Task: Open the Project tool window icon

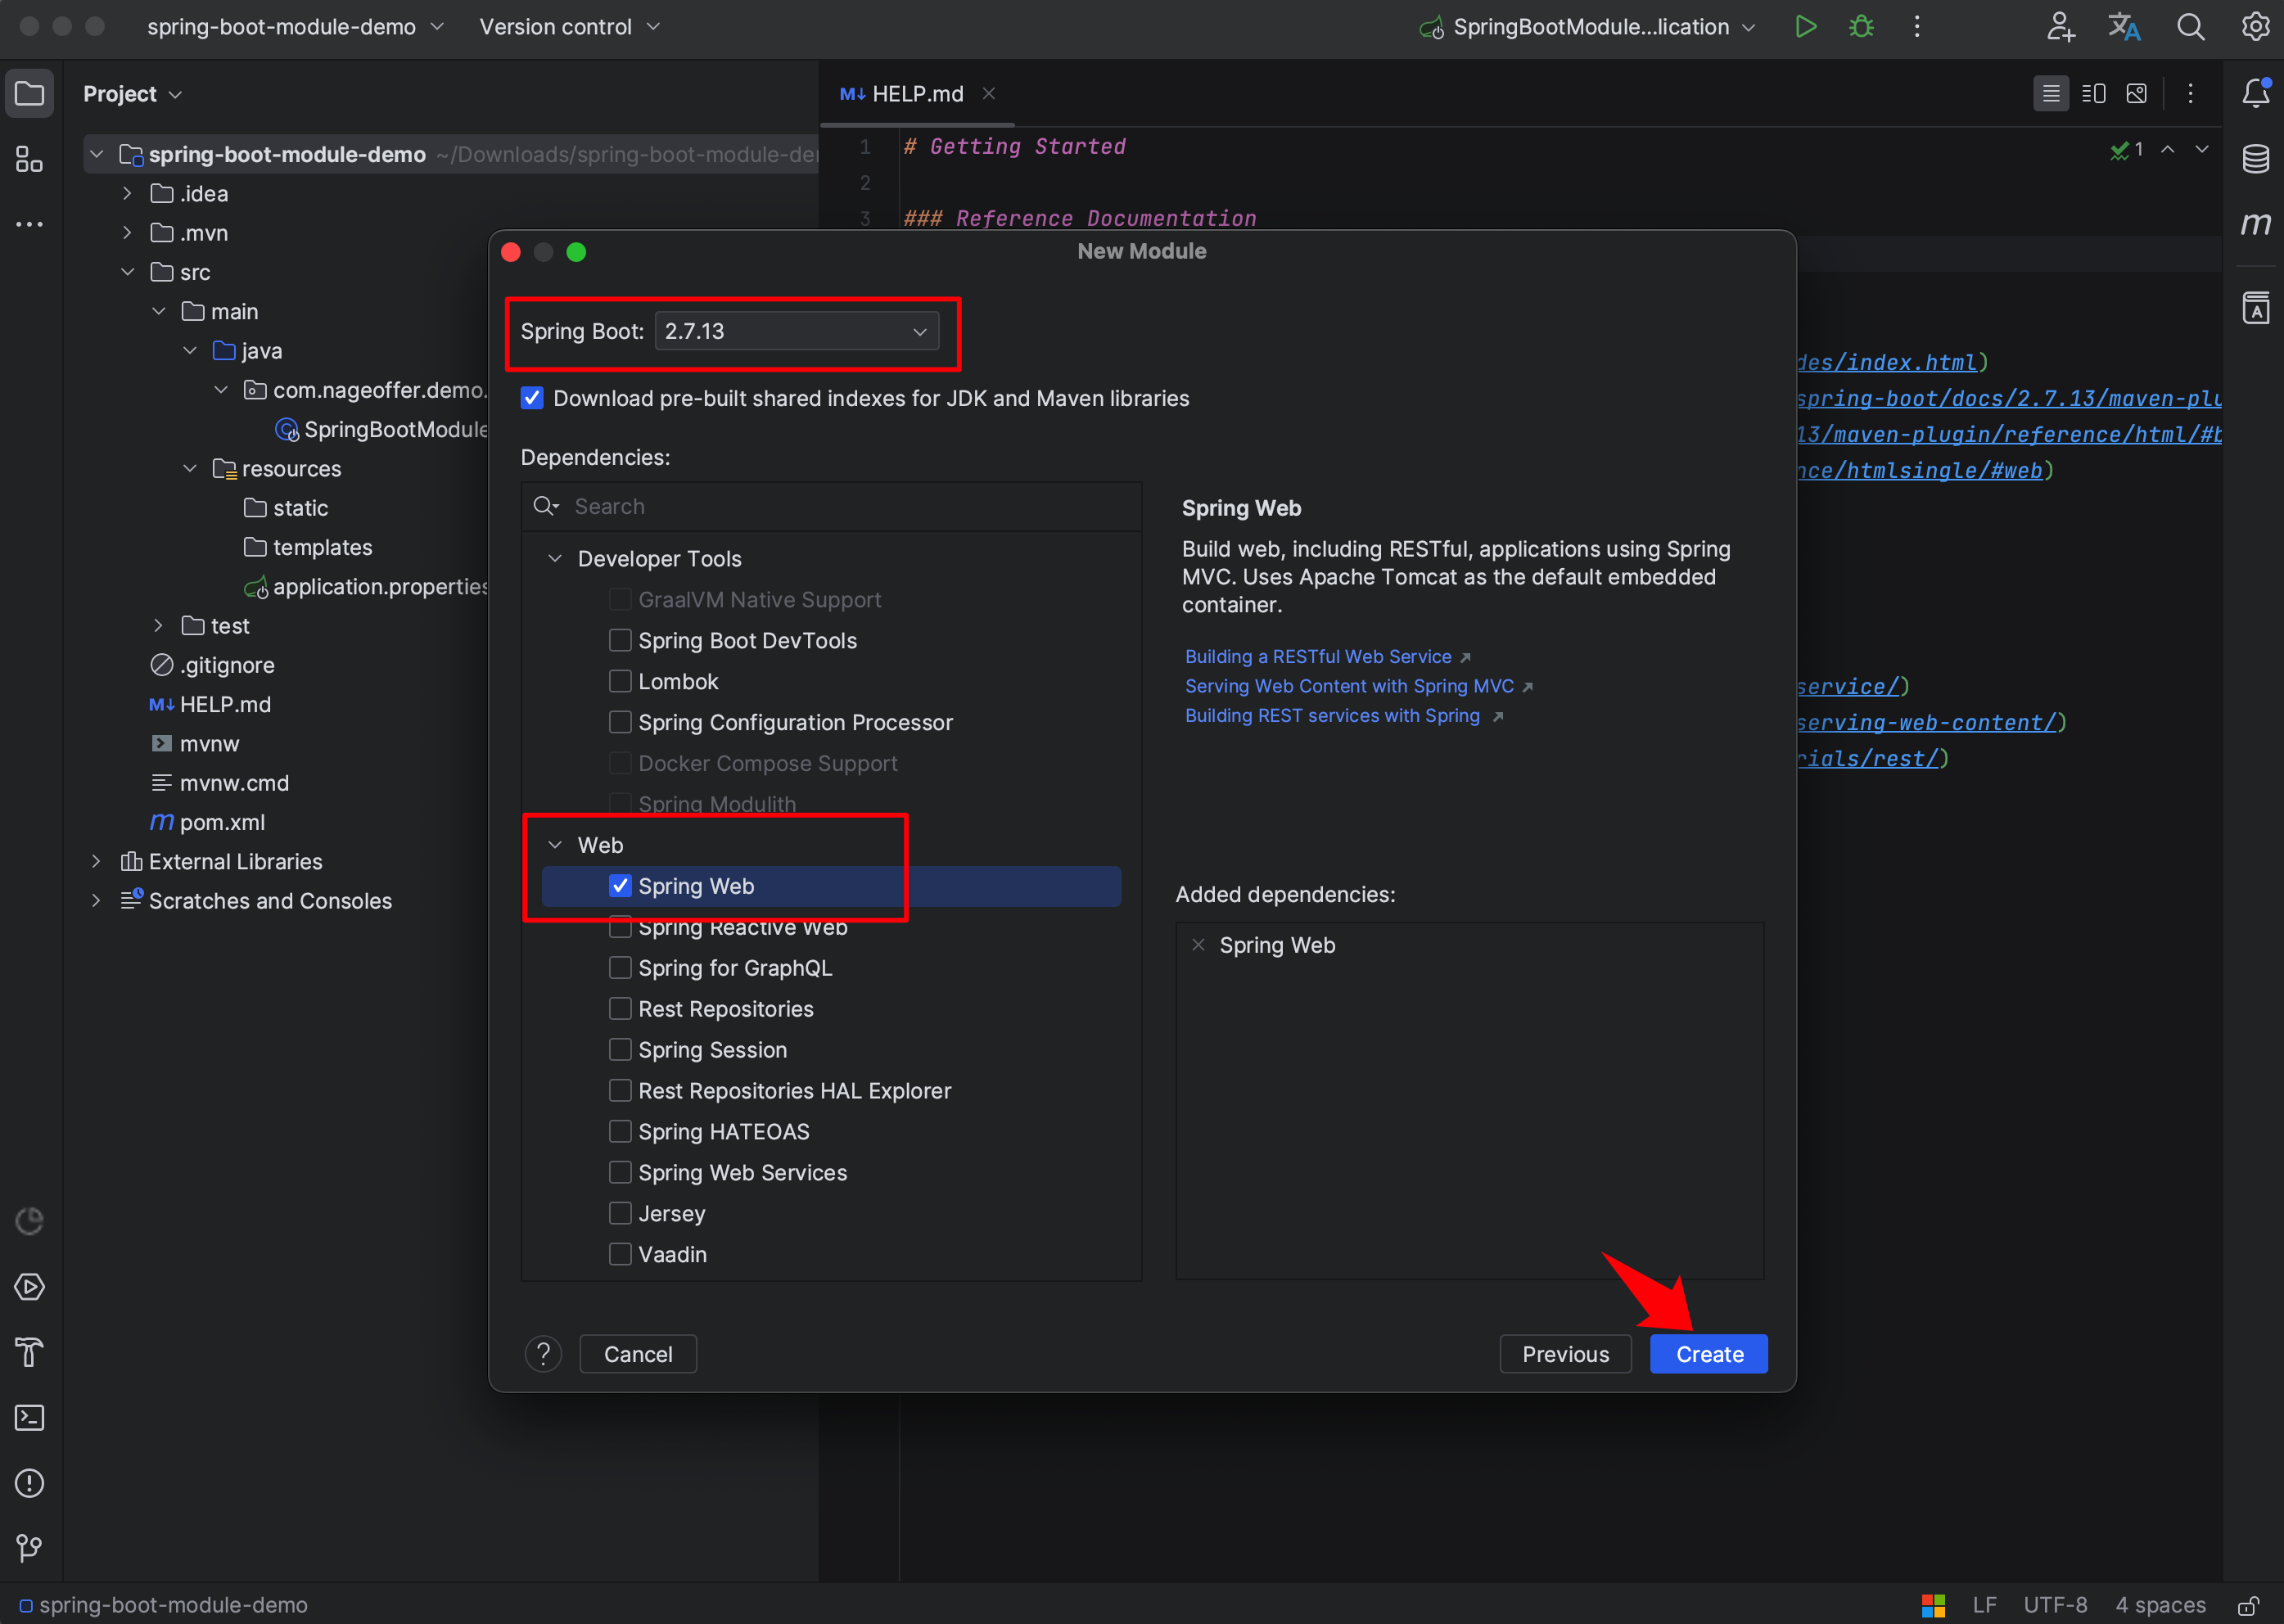Action: (x=29, y=94)
